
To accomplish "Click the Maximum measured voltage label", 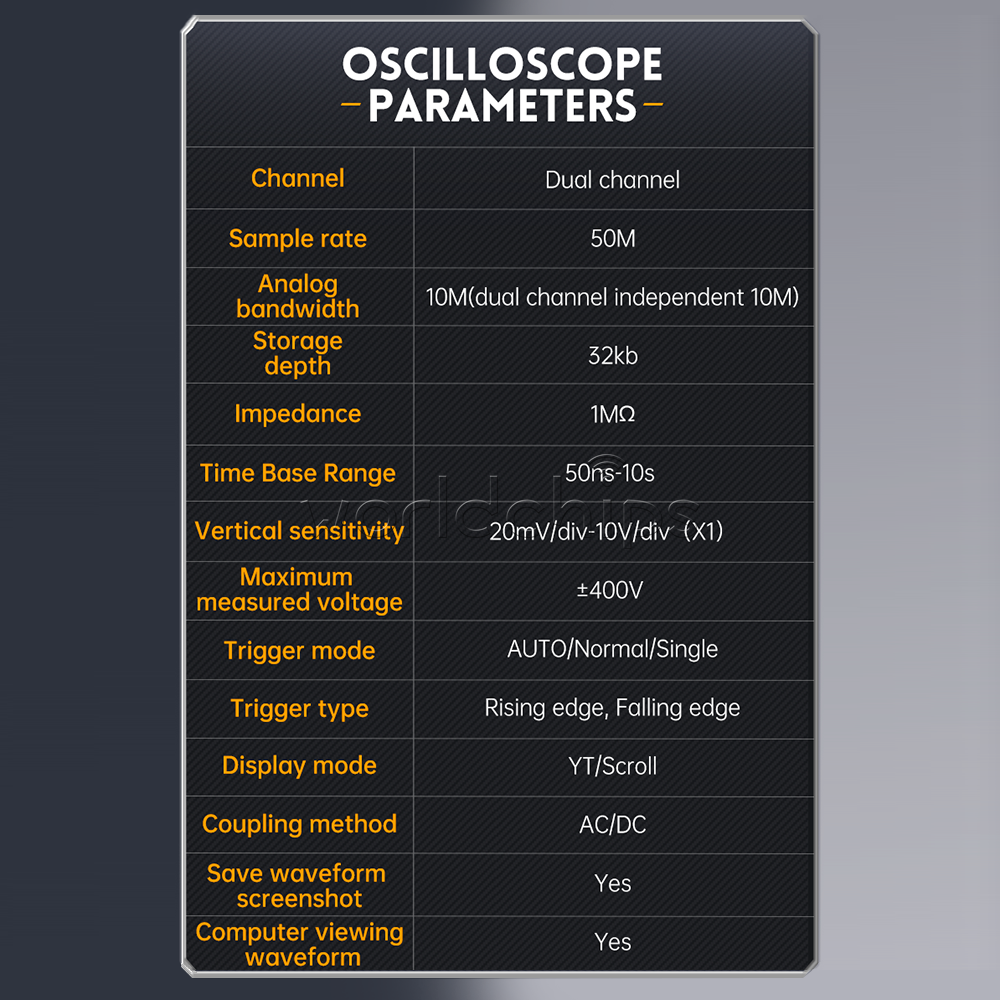I will click(x=299, y=590).
